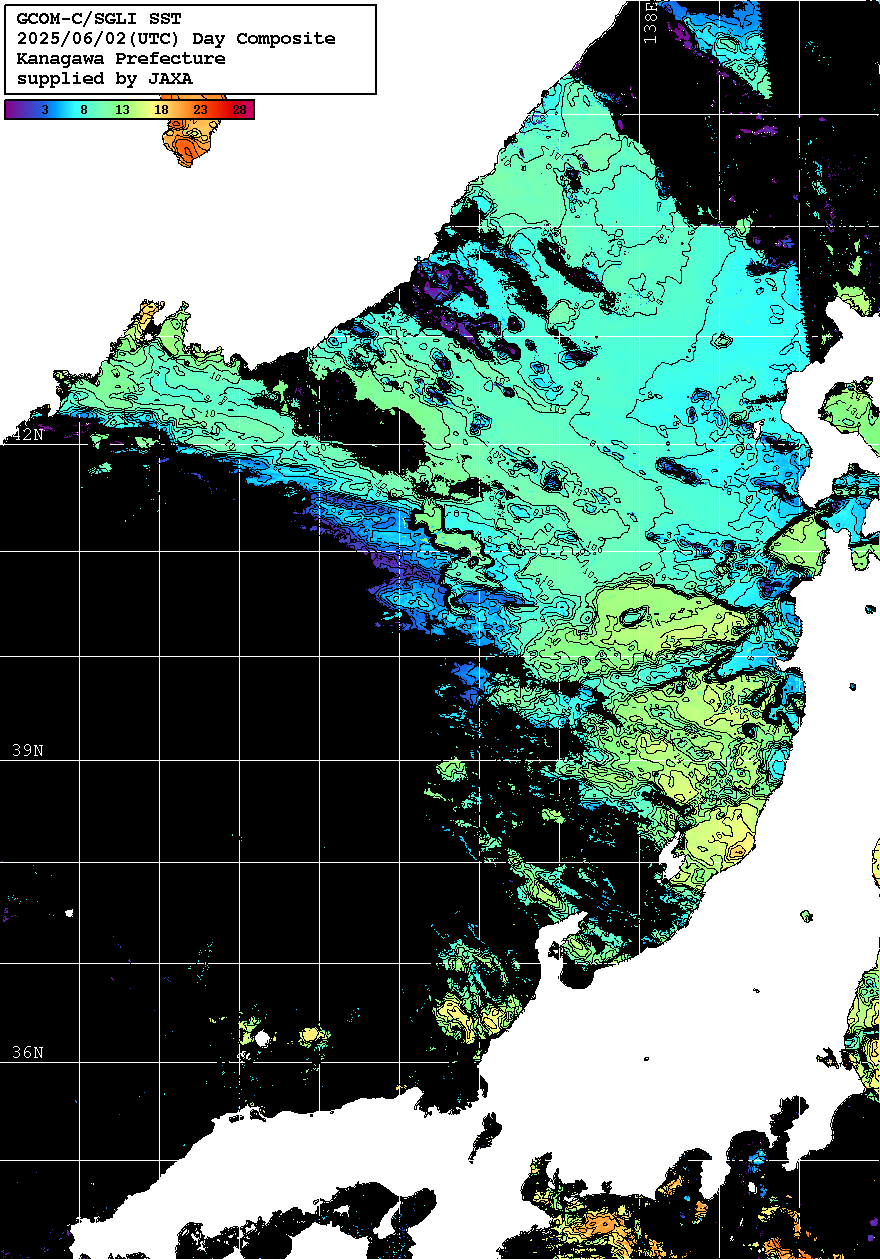The width and height of the screenshot is (880, 1259).
Task: Click the value 3 on color scale
Action: click(44, 110)
